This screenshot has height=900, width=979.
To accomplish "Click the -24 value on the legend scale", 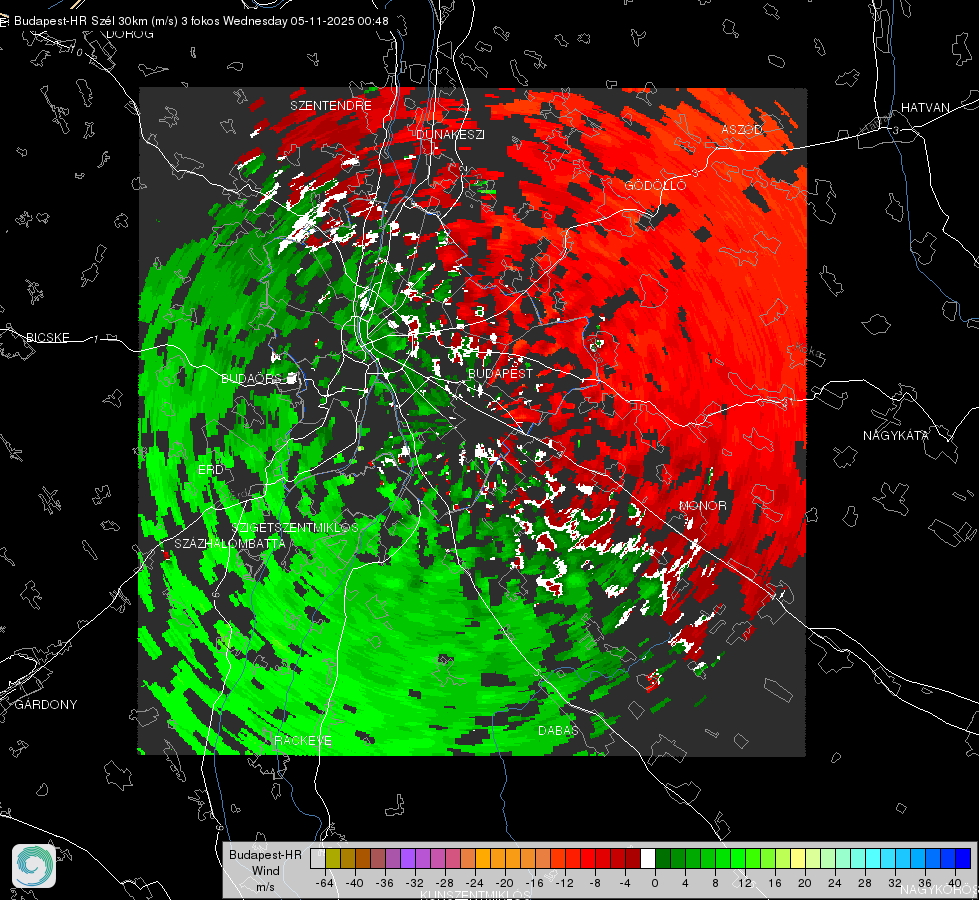I will point(475,883).
